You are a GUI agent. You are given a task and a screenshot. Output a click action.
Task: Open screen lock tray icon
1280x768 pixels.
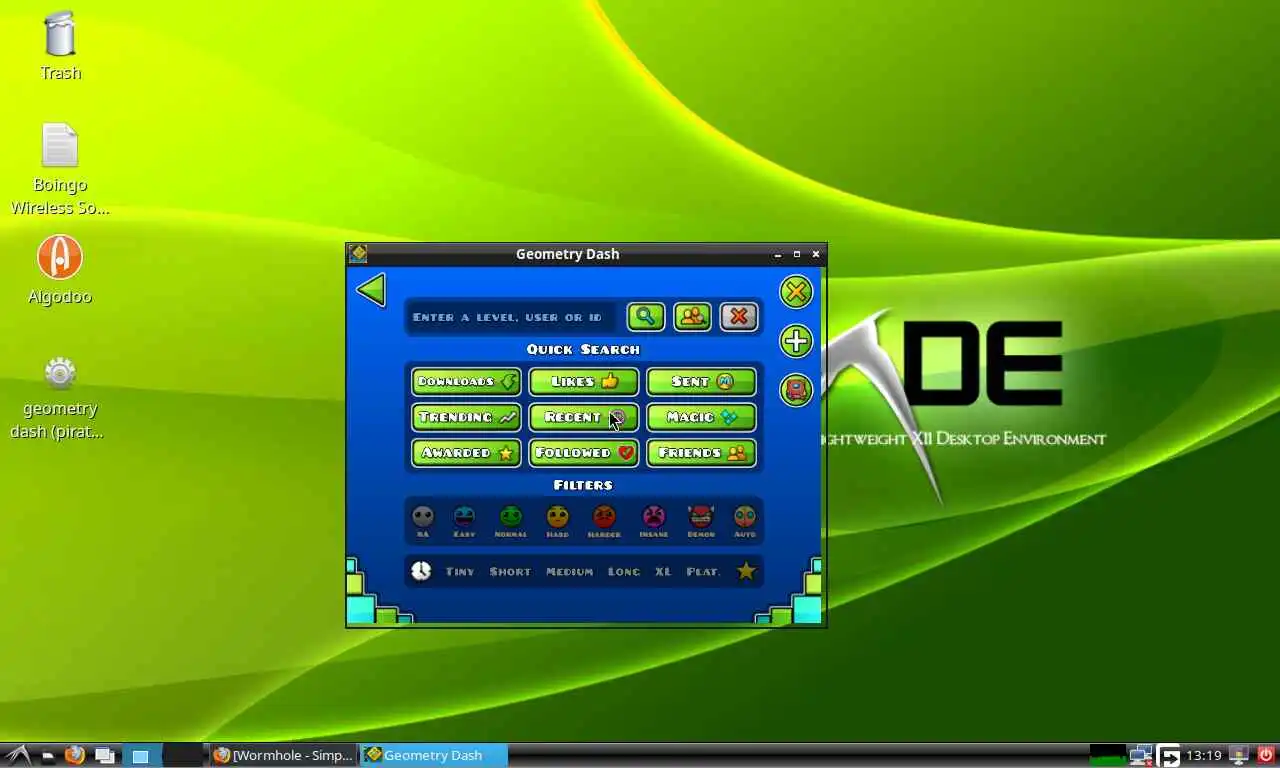[x=1239, y=755]
